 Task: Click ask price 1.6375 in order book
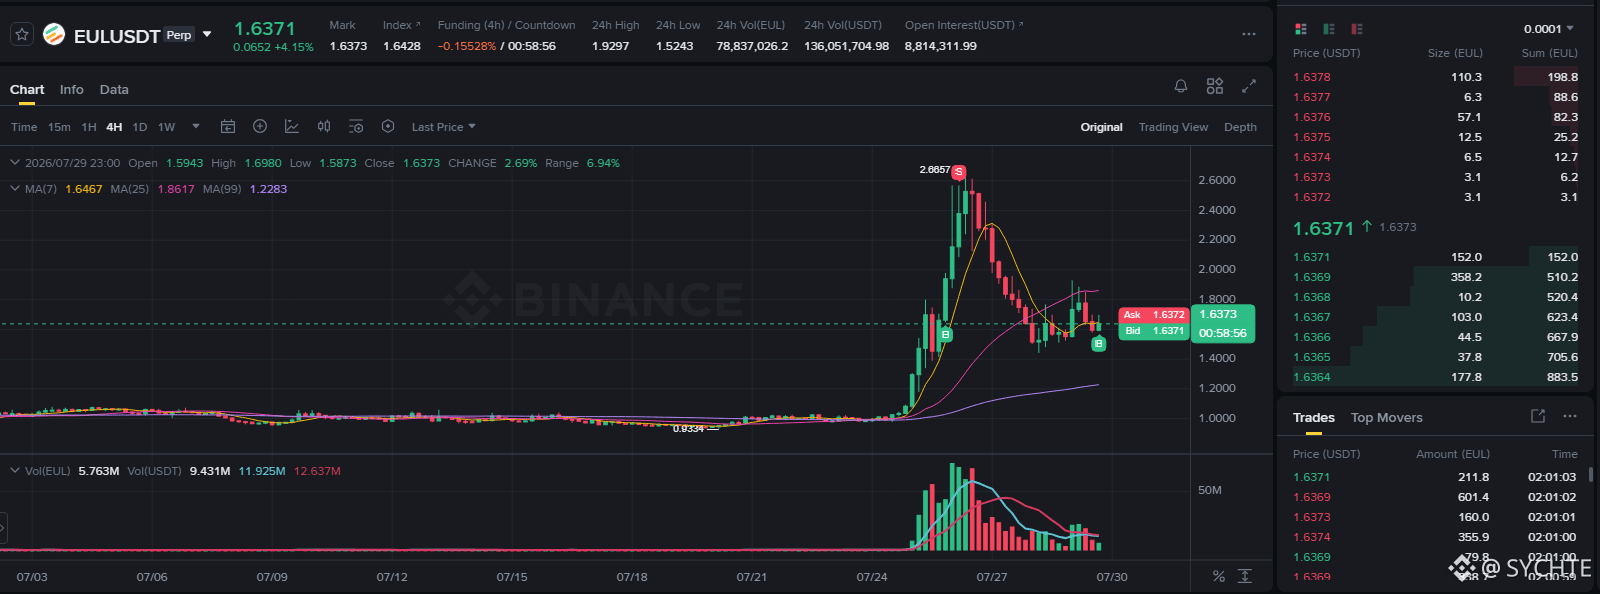point(1311,137)
